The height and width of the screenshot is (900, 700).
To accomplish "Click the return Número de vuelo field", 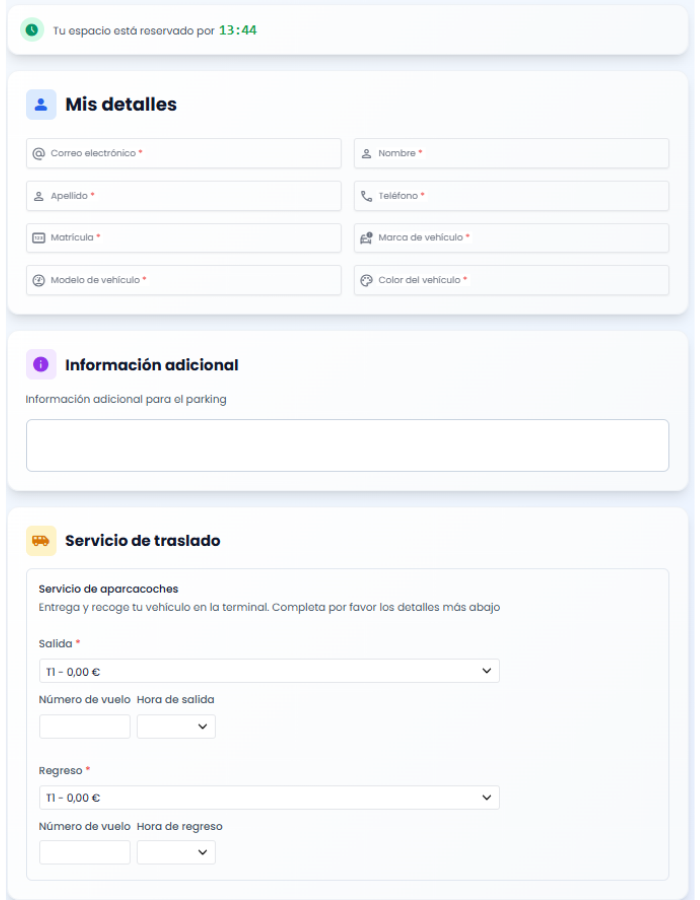I will (x=85, y=852).
